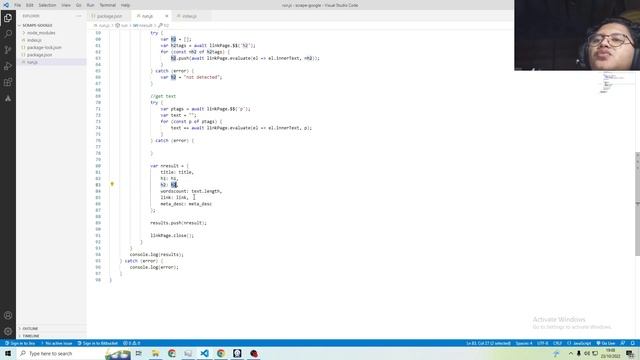Click Sign in to Bitbucket in the status bar
The width and height of the screenshot is (640, 360).
(98, 343)
